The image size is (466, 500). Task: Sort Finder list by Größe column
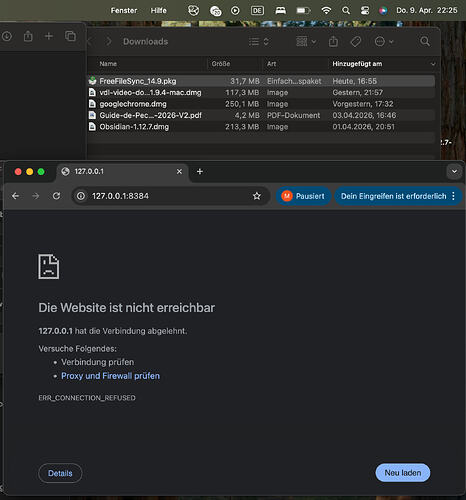point(221,64)
